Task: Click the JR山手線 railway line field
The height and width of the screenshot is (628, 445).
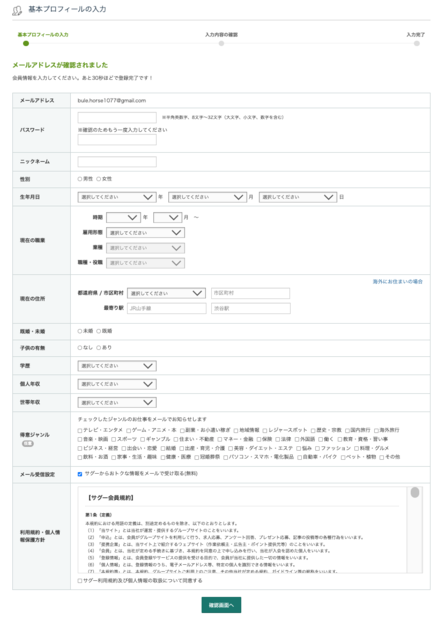Action: click(x=167, y=308)
